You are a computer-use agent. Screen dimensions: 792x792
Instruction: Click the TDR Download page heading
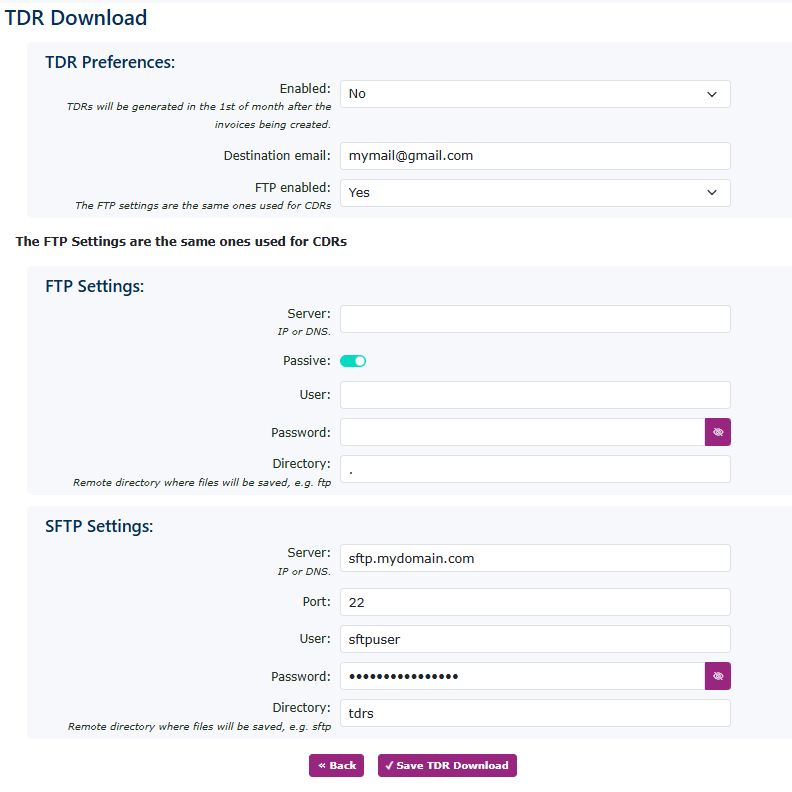pyautogui.click(x=76, y=18)
